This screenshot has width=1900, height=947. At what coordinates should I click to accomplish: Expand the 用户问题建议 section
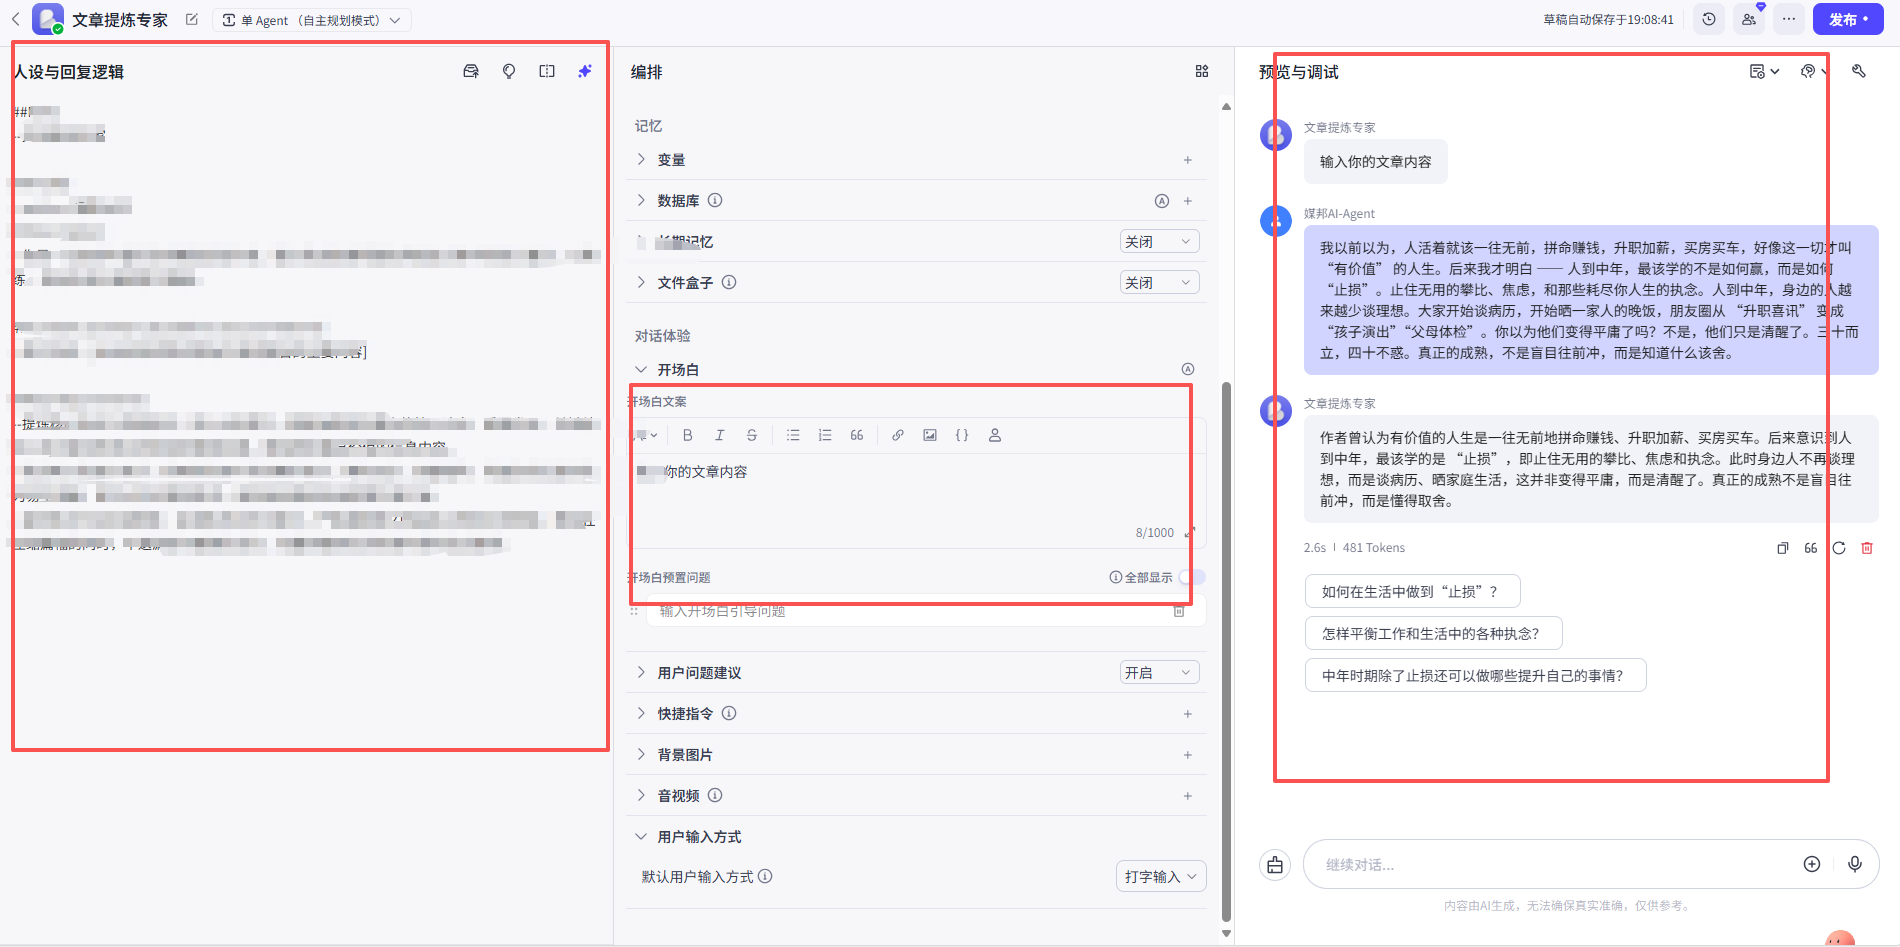[641, 672]
